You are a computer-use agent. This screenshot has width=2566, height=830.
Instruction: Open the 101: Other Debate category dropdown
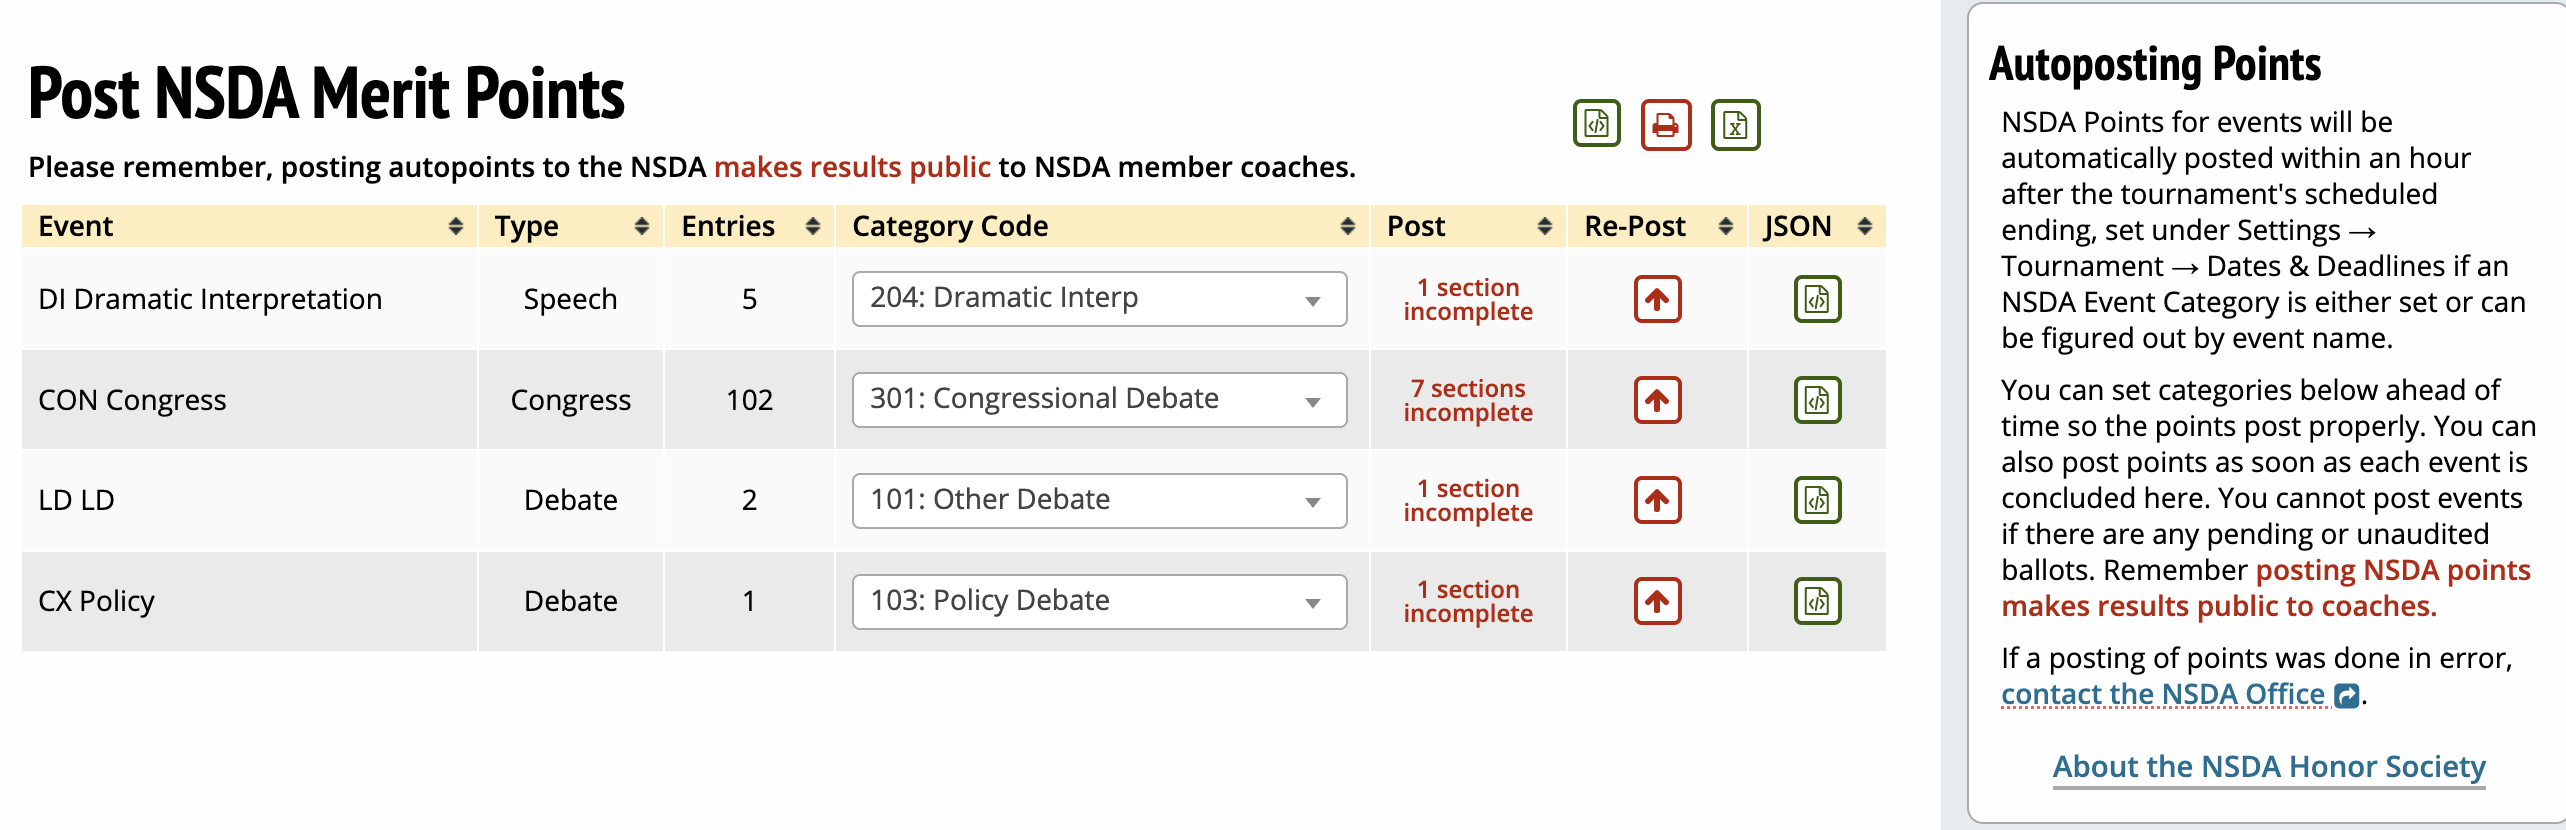[x=1098, y=500]
